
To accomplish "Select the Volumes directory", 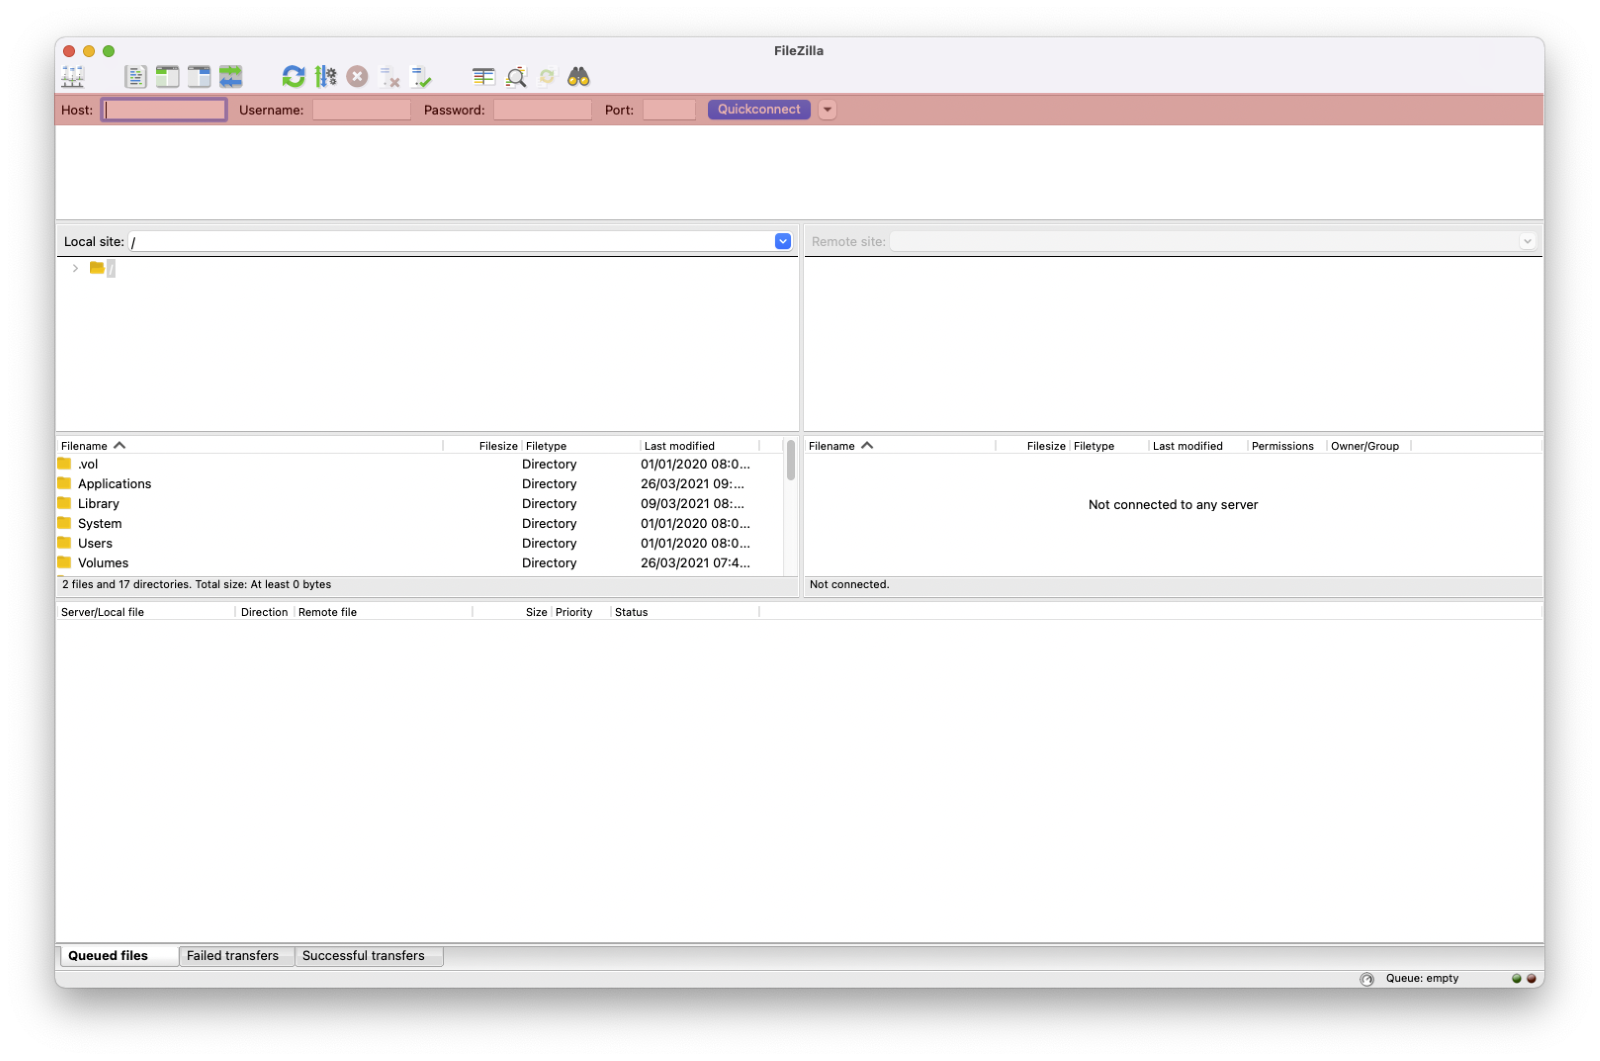I will (x=420, y=563).
